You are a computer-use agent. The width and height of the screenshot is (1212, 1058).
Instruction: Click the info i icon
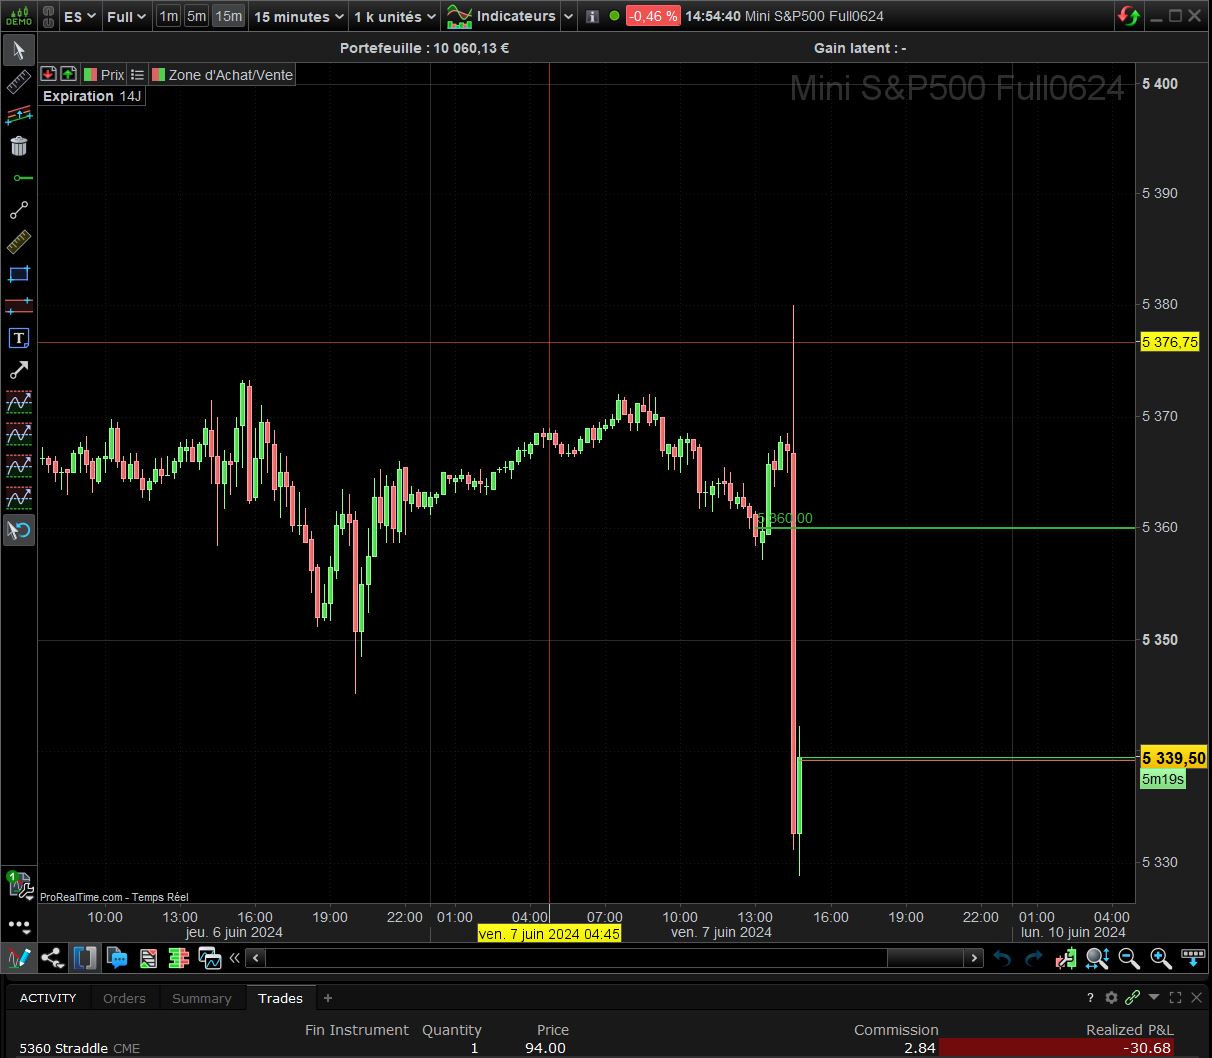point(592,16)
